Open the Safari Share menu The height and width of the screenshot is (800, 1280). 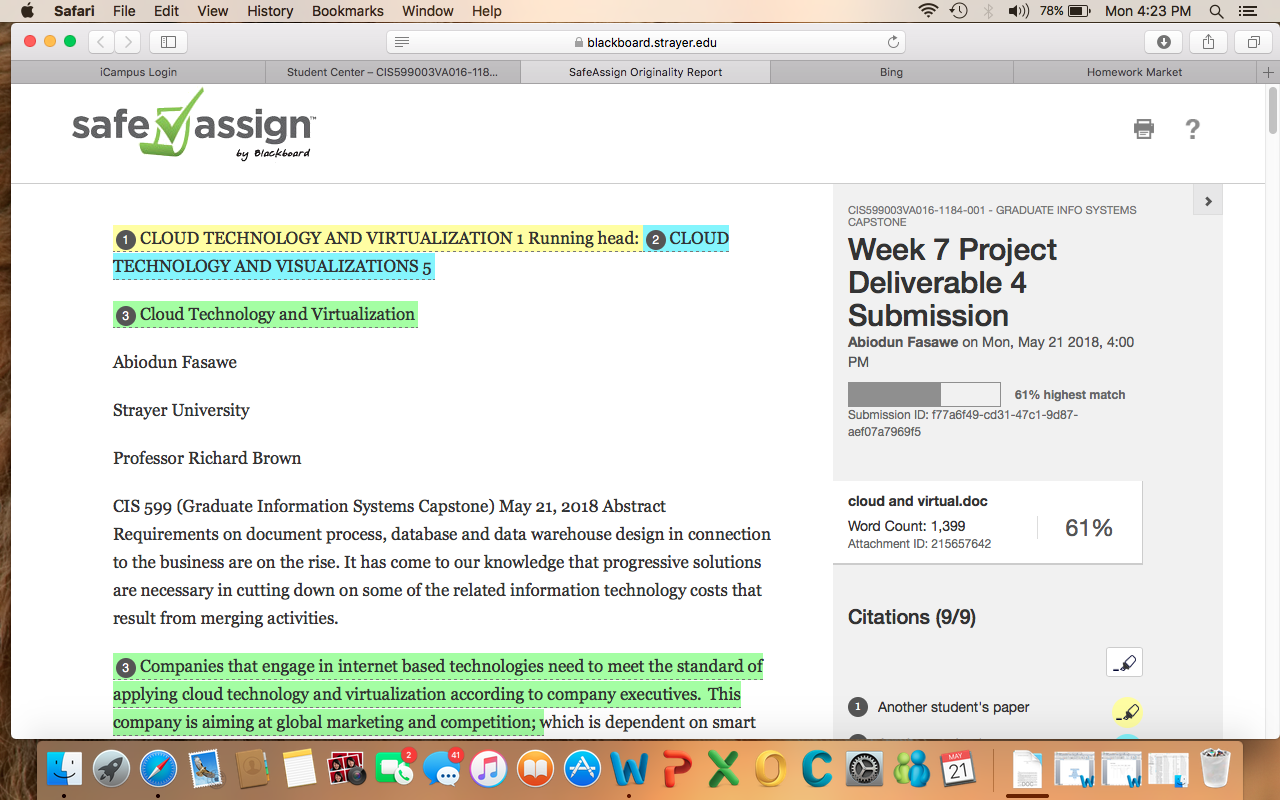coord(1209,42)
